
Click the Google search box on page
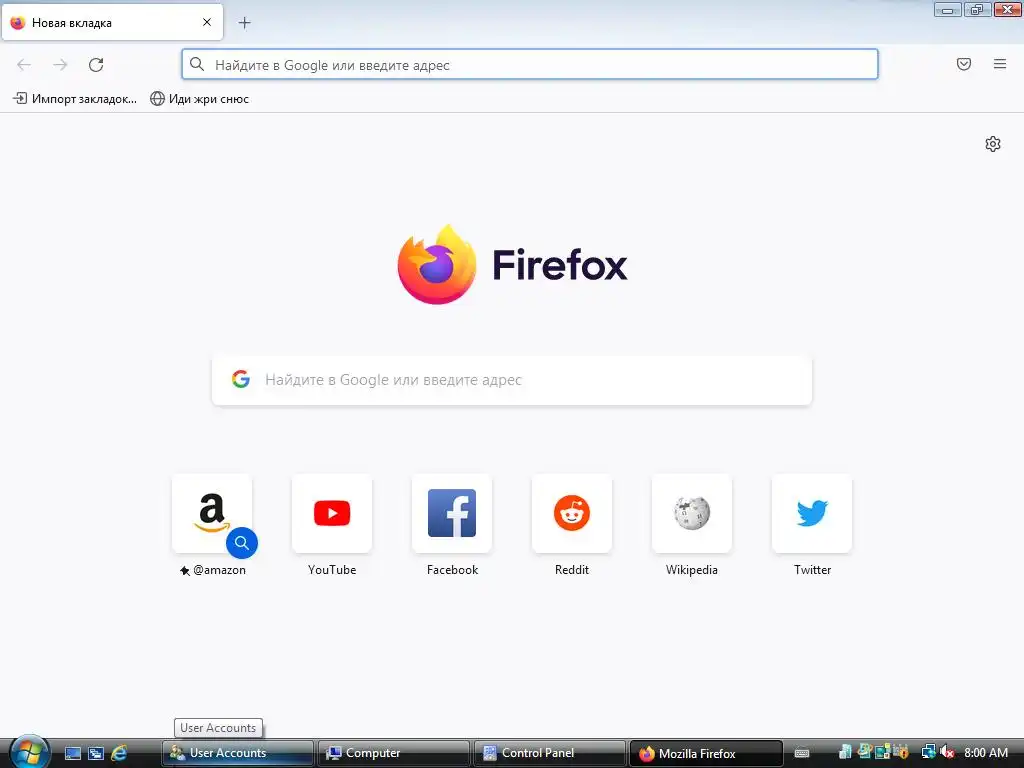512,380
